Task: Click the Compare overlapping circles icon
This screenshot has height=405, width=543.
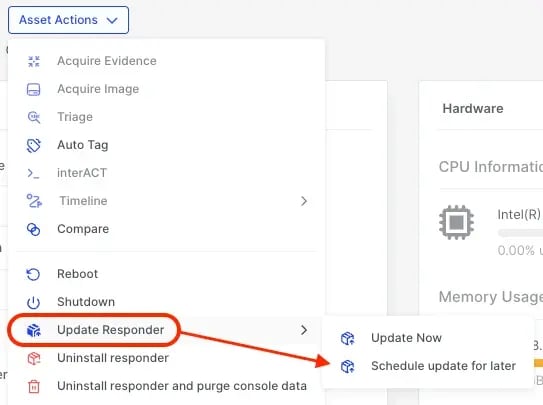Action: click(34, 229)
